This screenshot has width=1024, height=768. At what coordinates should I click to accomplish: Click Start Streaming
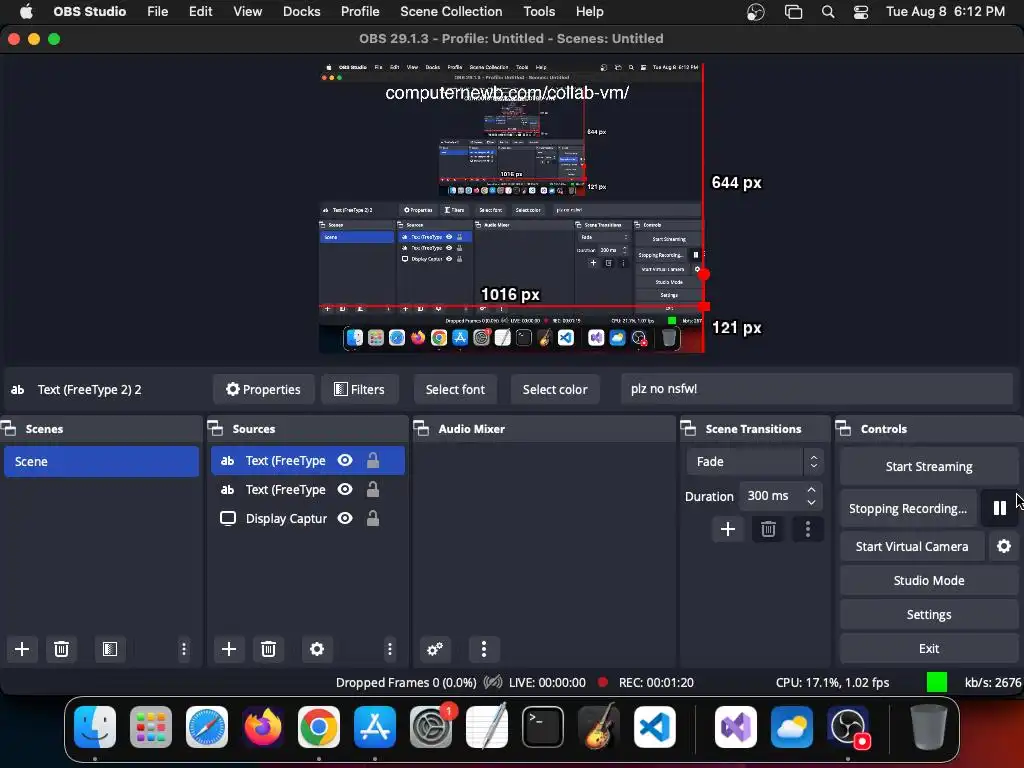point(929,466)
